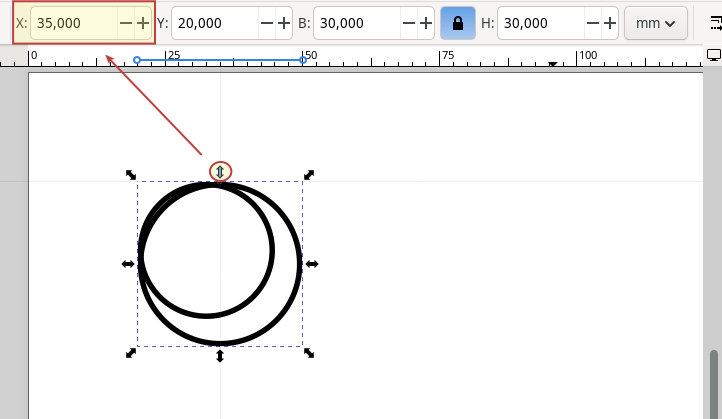Screen dimensions: 722x419
Task: Increase Y value with plus button
Action: point(284,23)
